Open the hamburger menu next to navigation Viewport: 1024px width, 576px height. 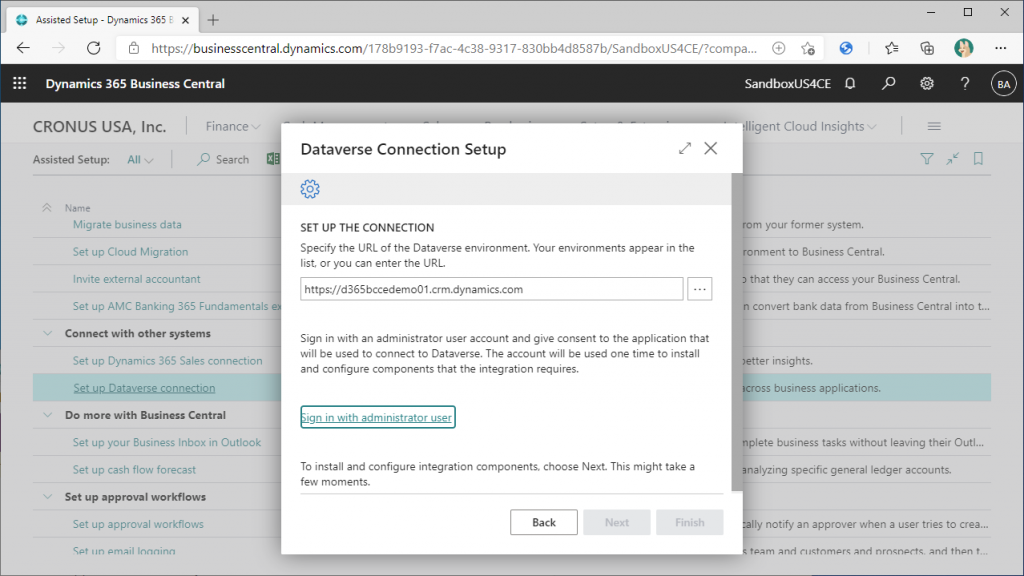pyautogui.click(x=934, y=126)
